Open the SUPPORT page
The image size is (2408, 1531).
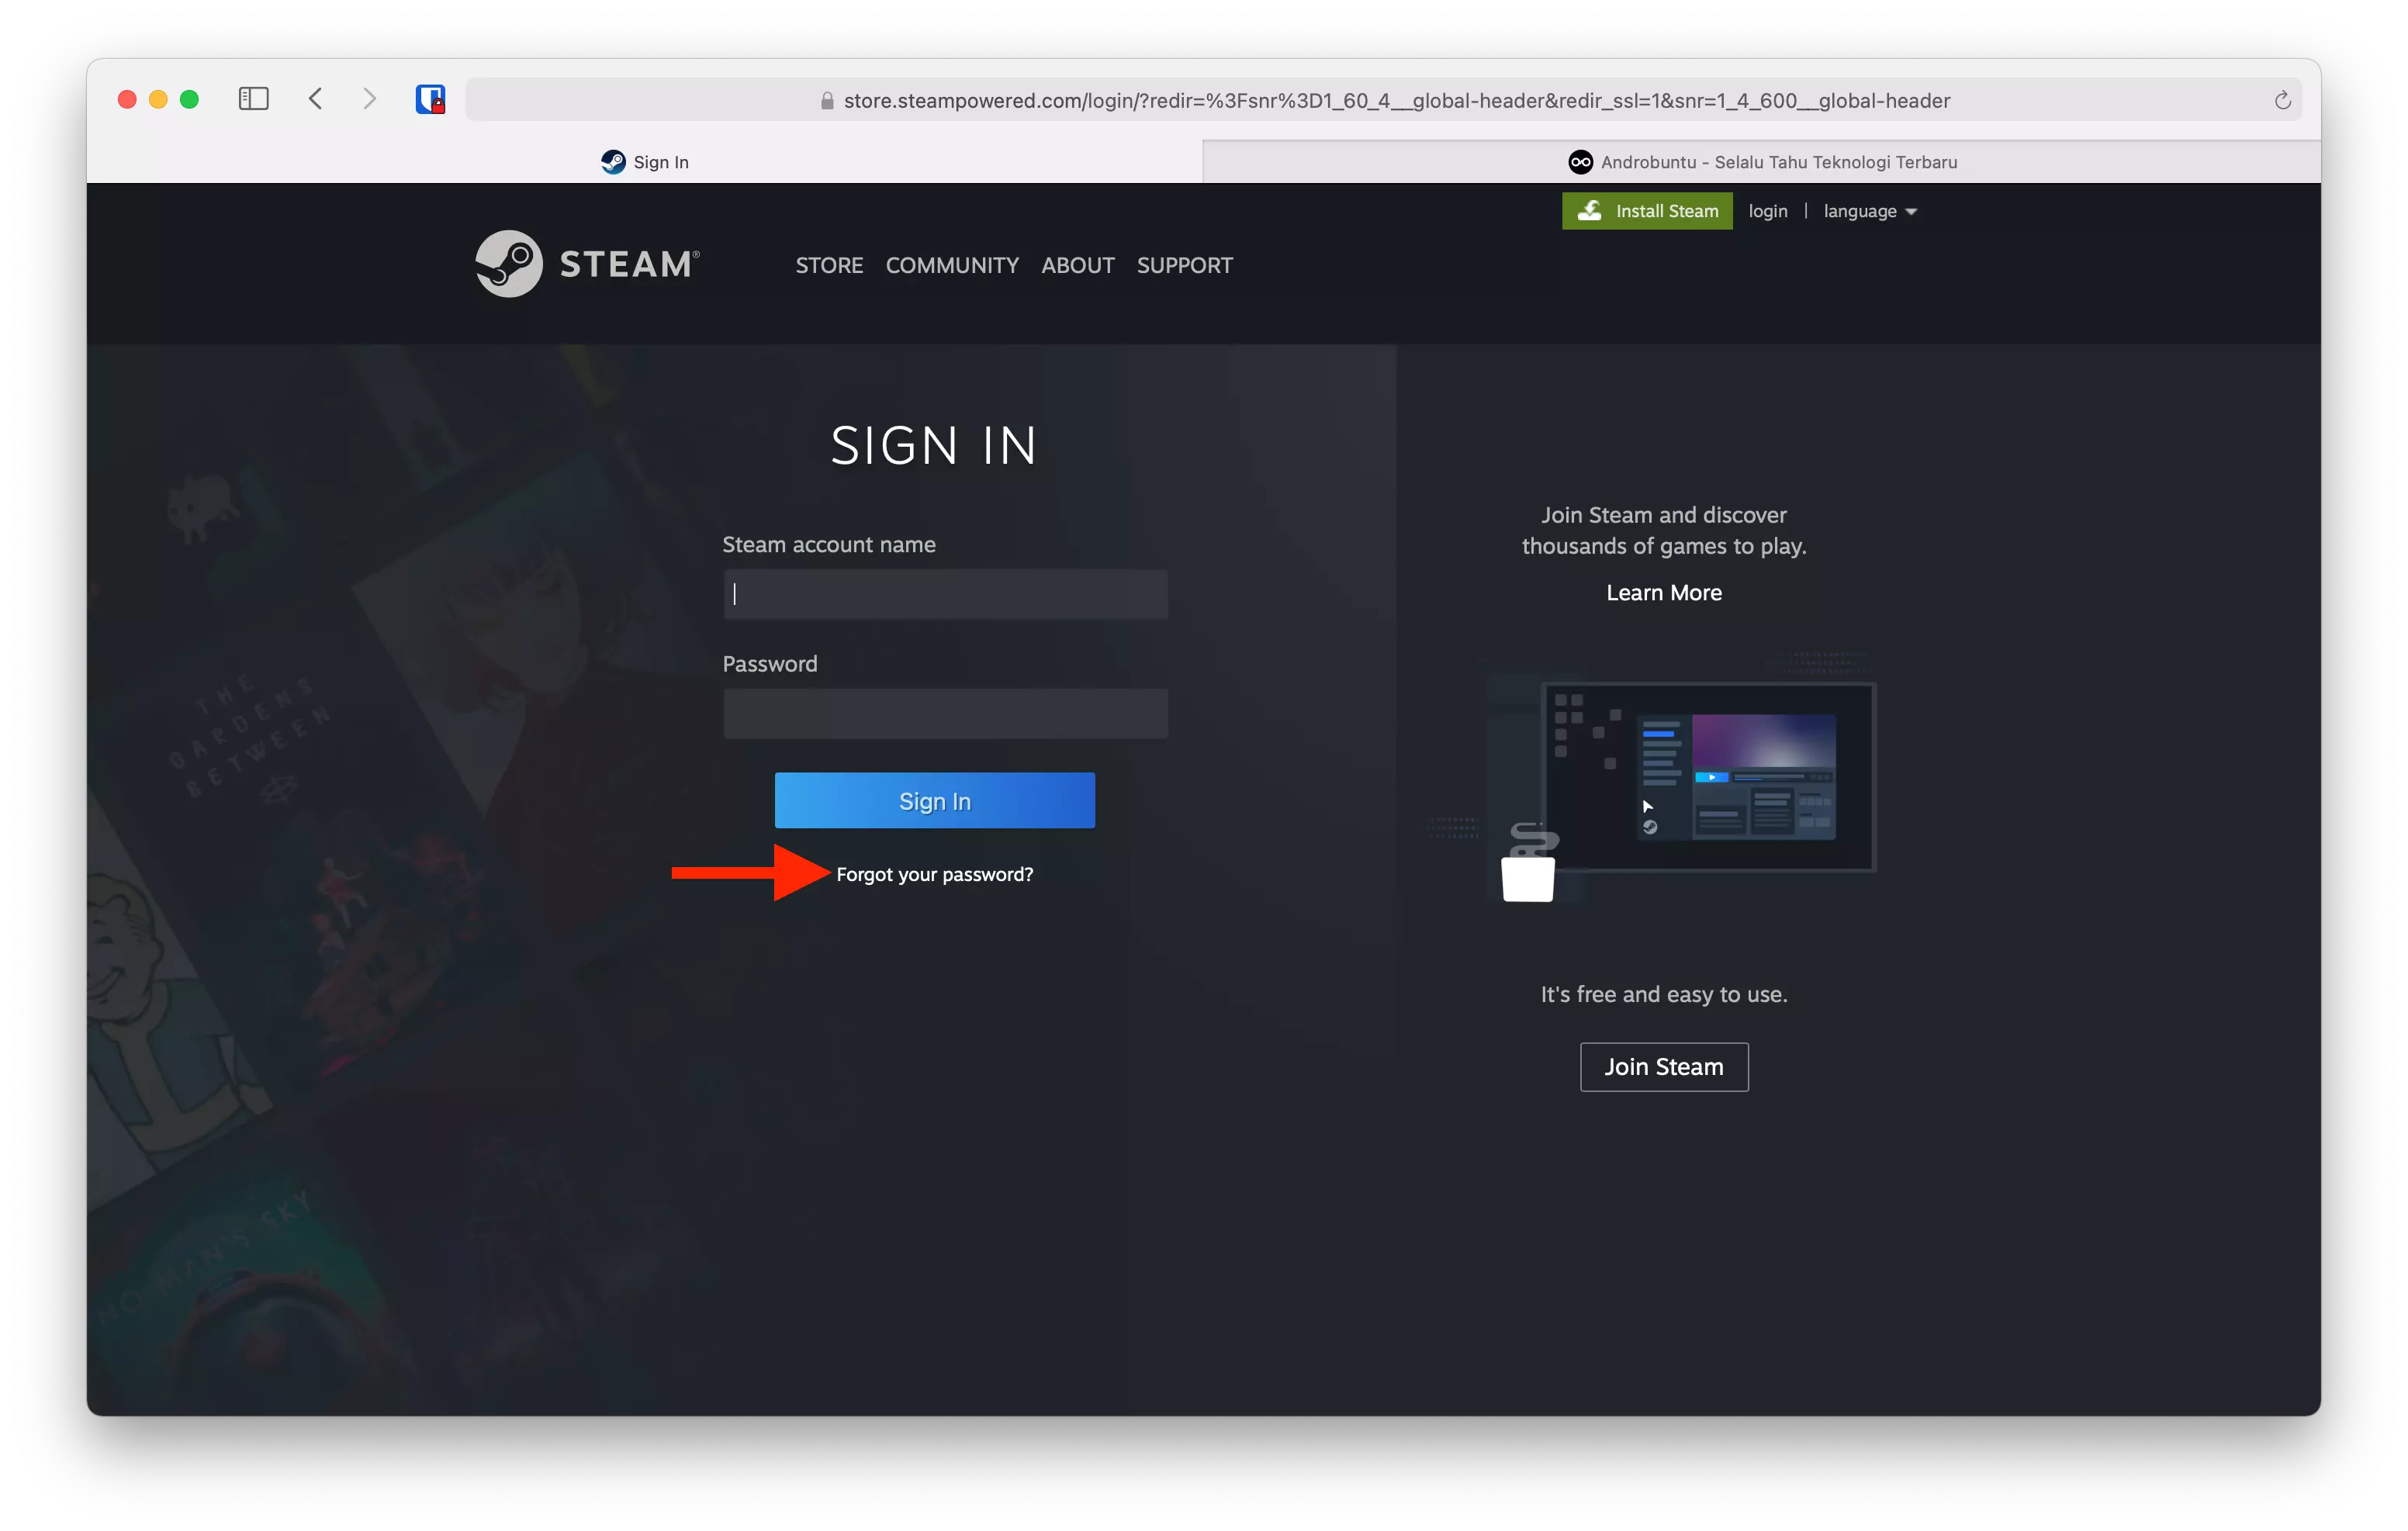tap(1184, 265)
